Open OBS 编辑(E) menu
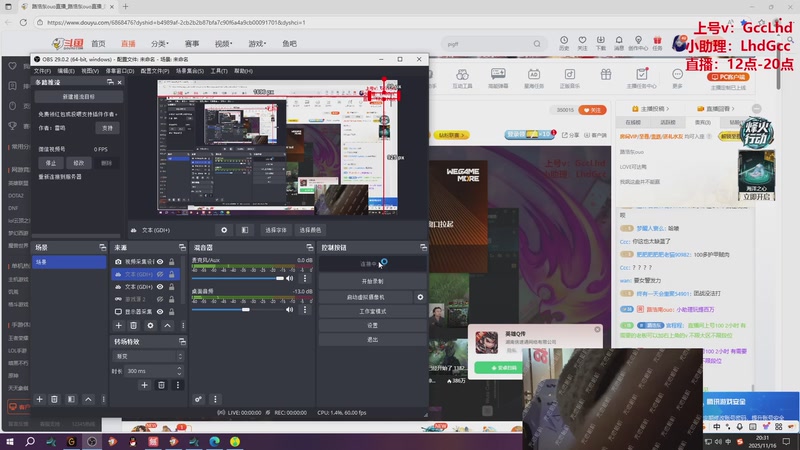800x450 pixels. 66,71
